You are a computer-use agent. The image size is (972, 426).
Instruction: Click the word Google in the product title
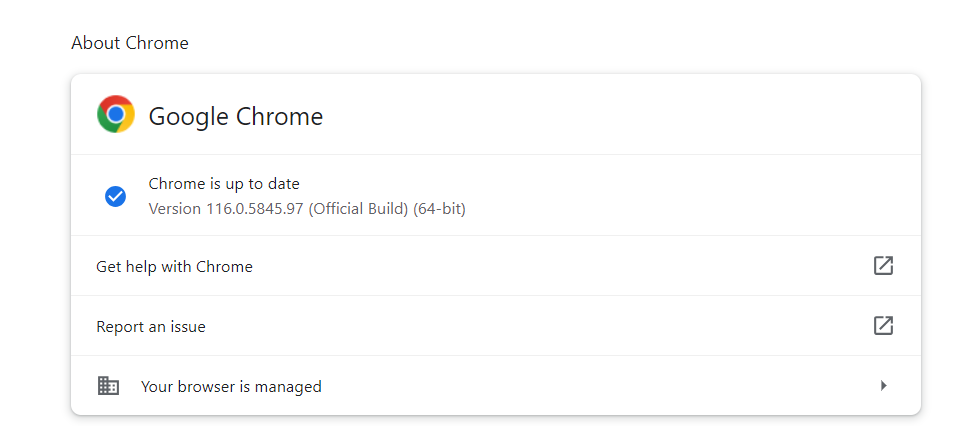pos(189,117)
